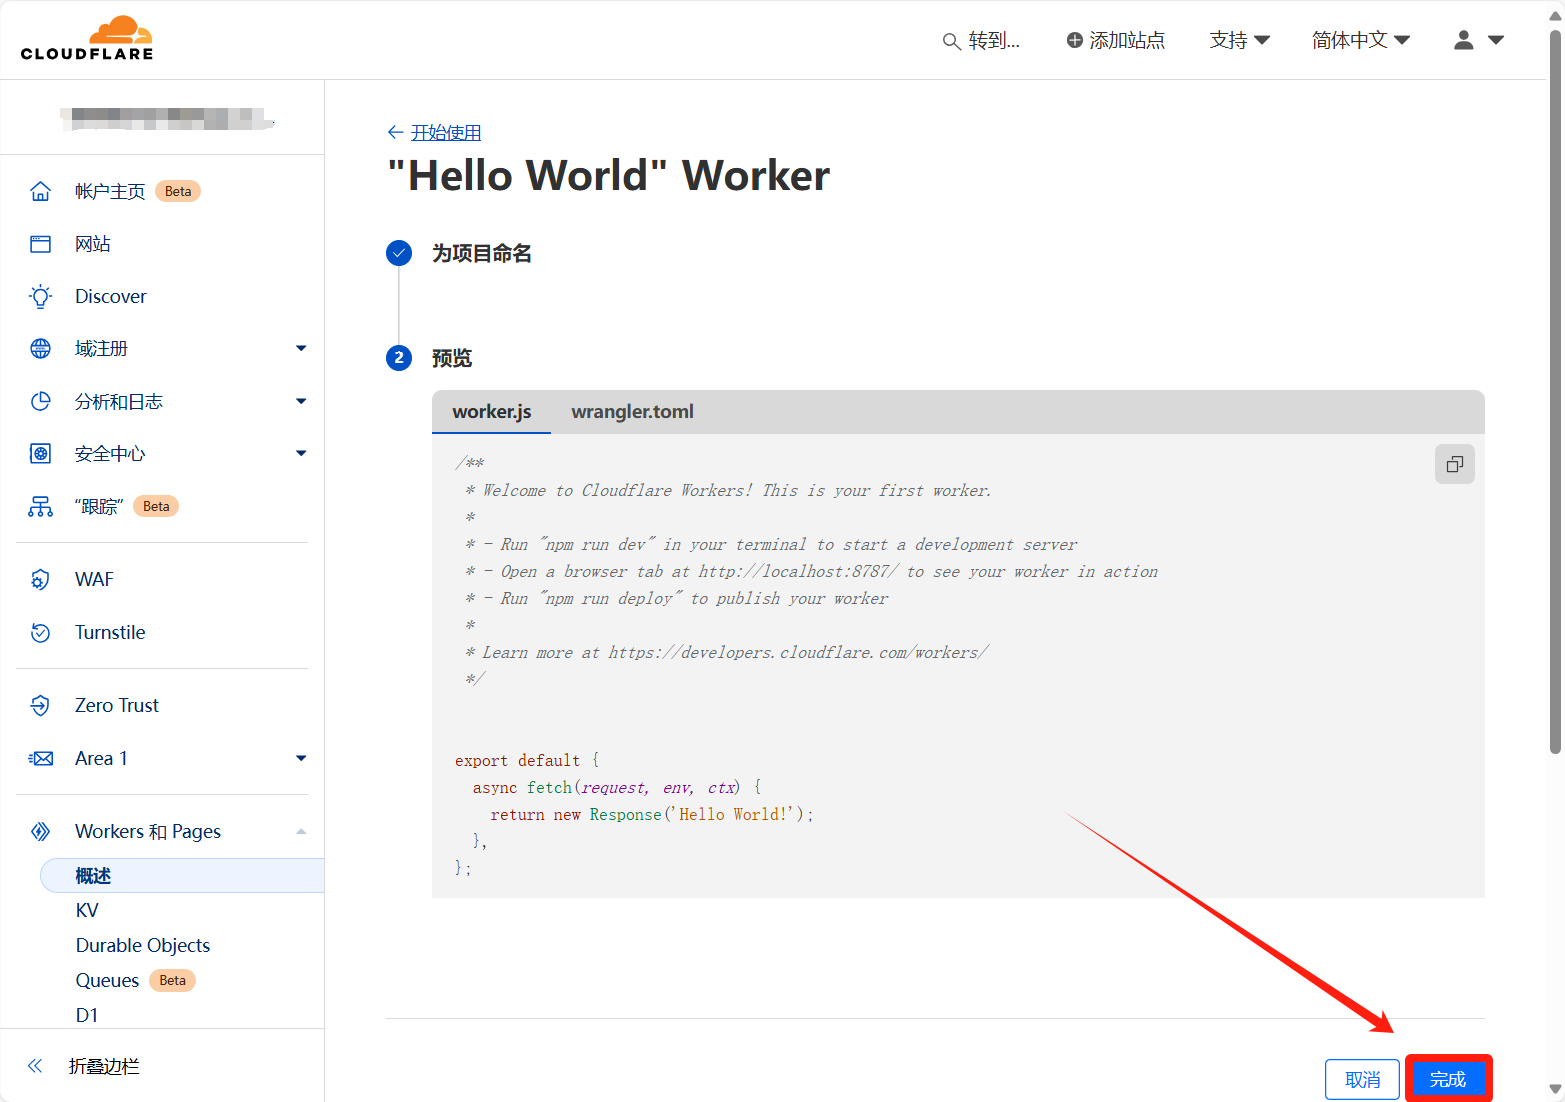Click the 取消 cancel button
Viewport: 1565px width, 1102px height.
(1362, 1079)
